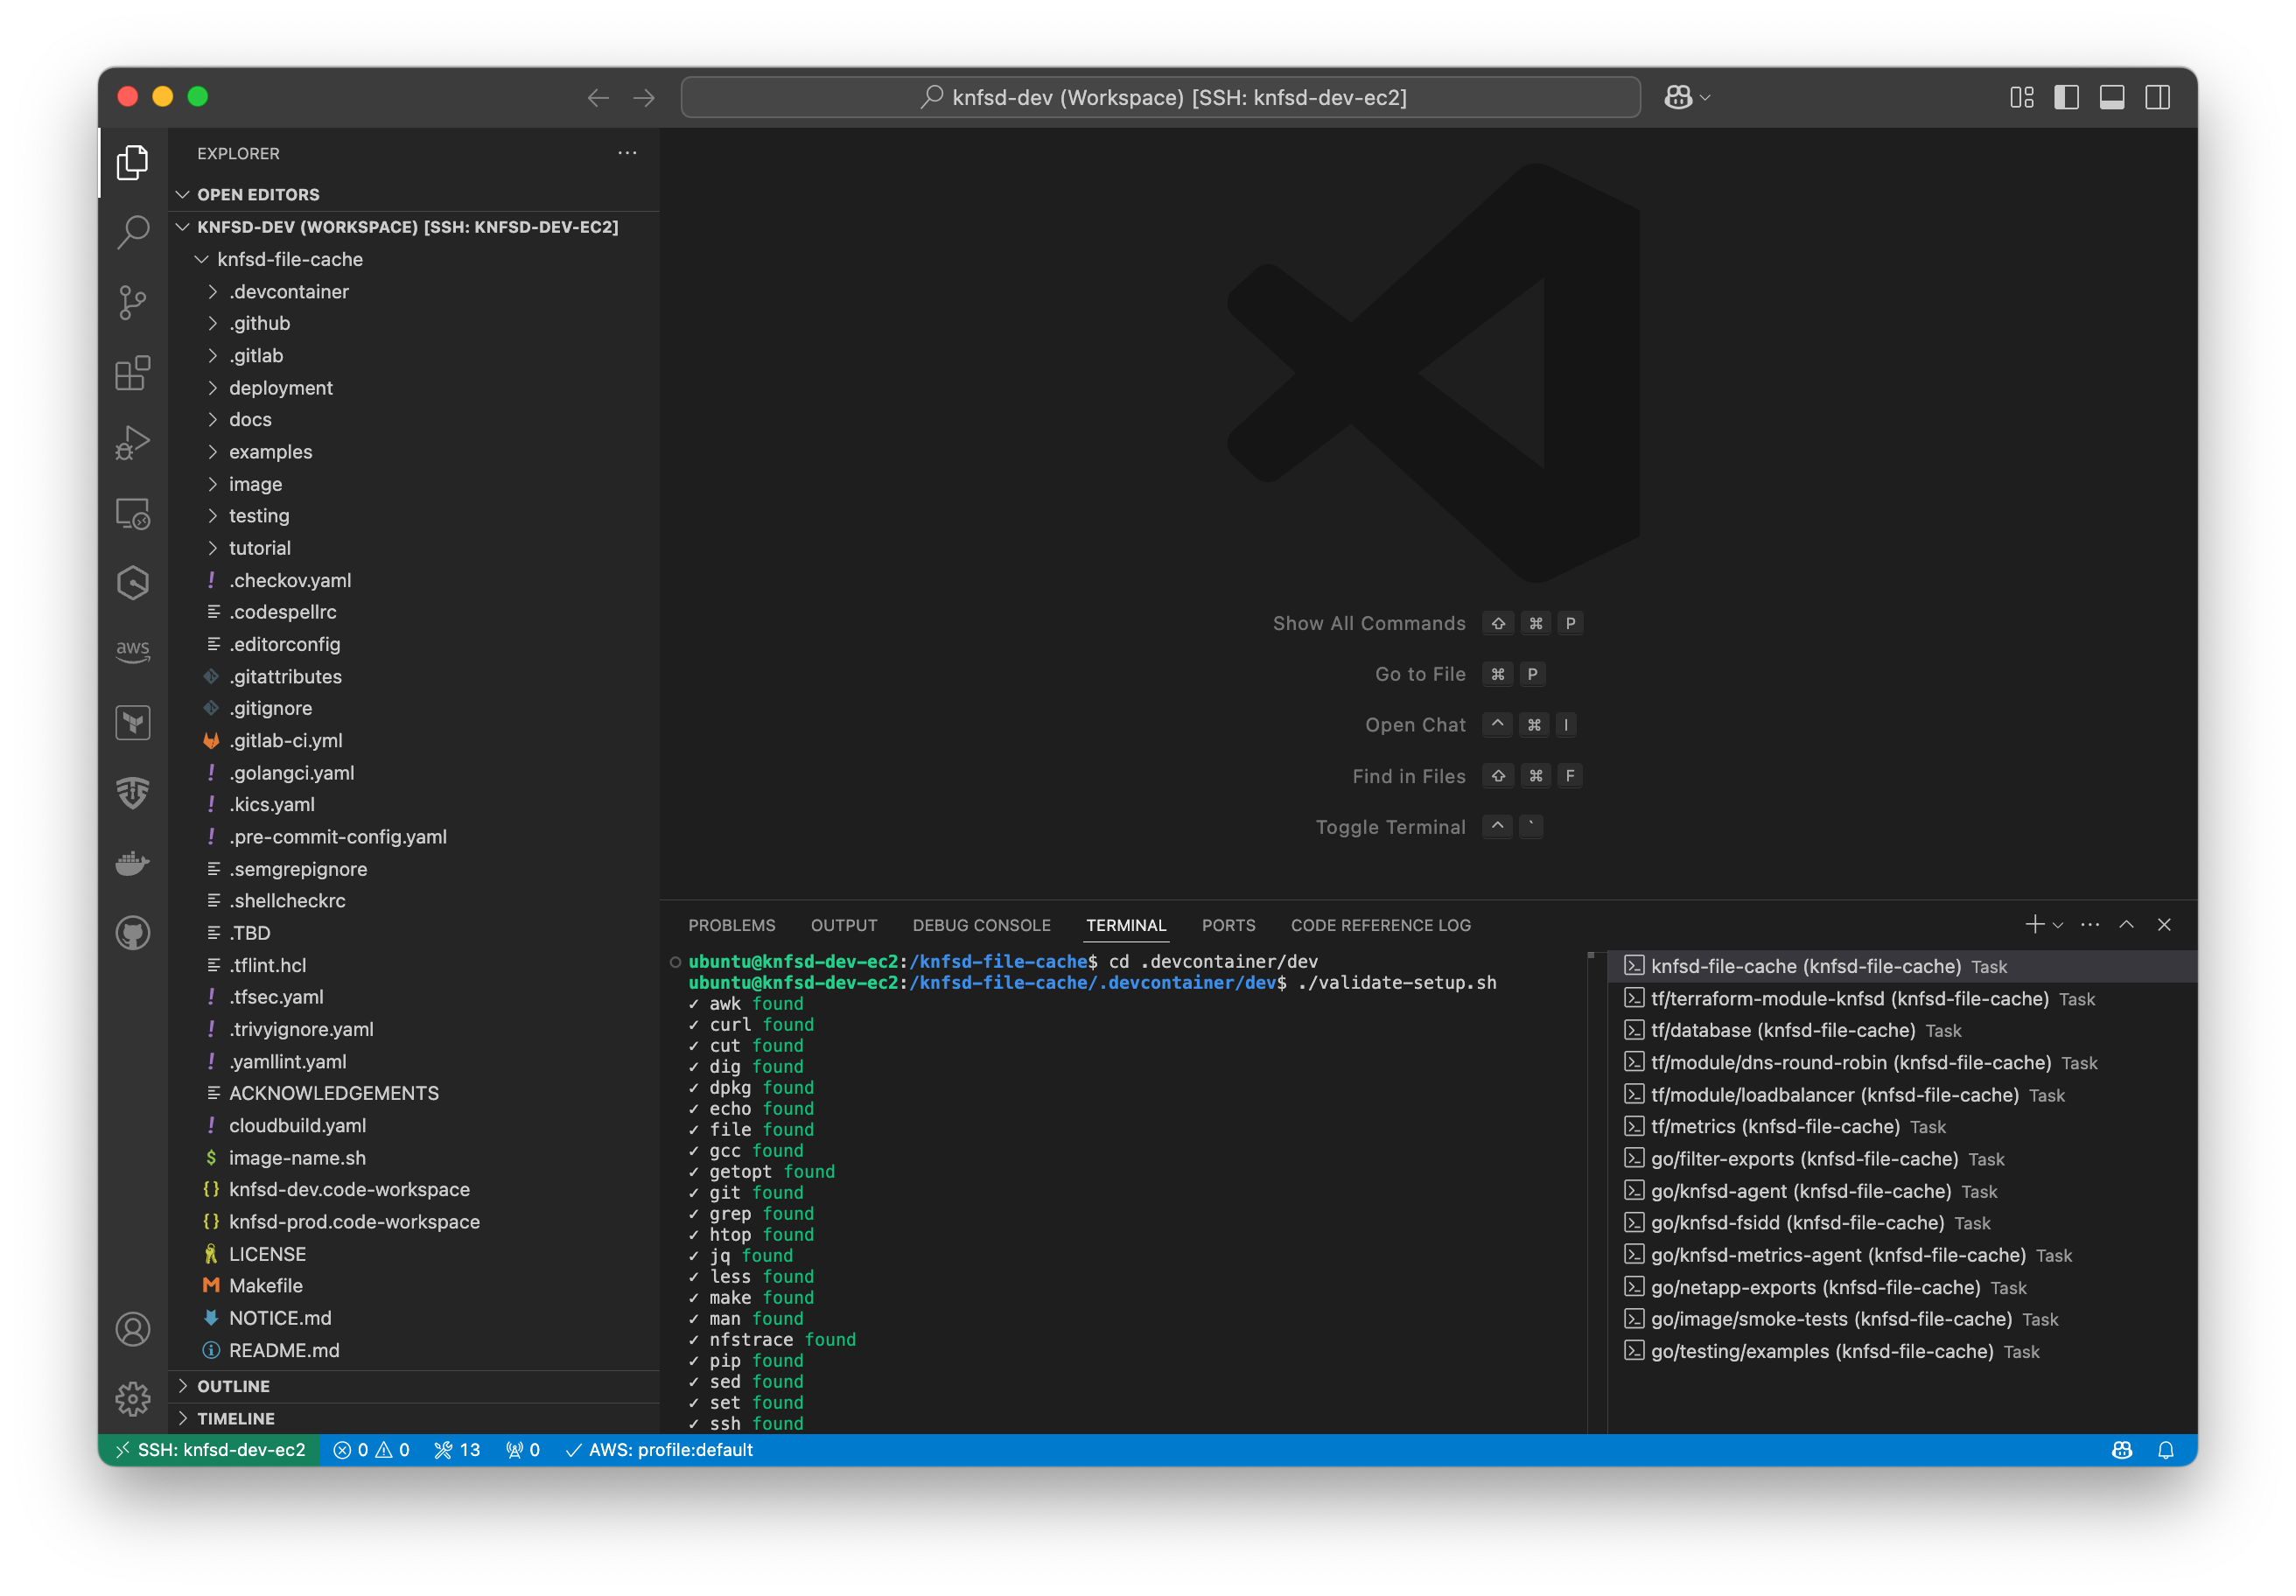Toggle Secondary Side Bar visibility
This screenshot has height=1596, width=2296.
click(2156, 97)
